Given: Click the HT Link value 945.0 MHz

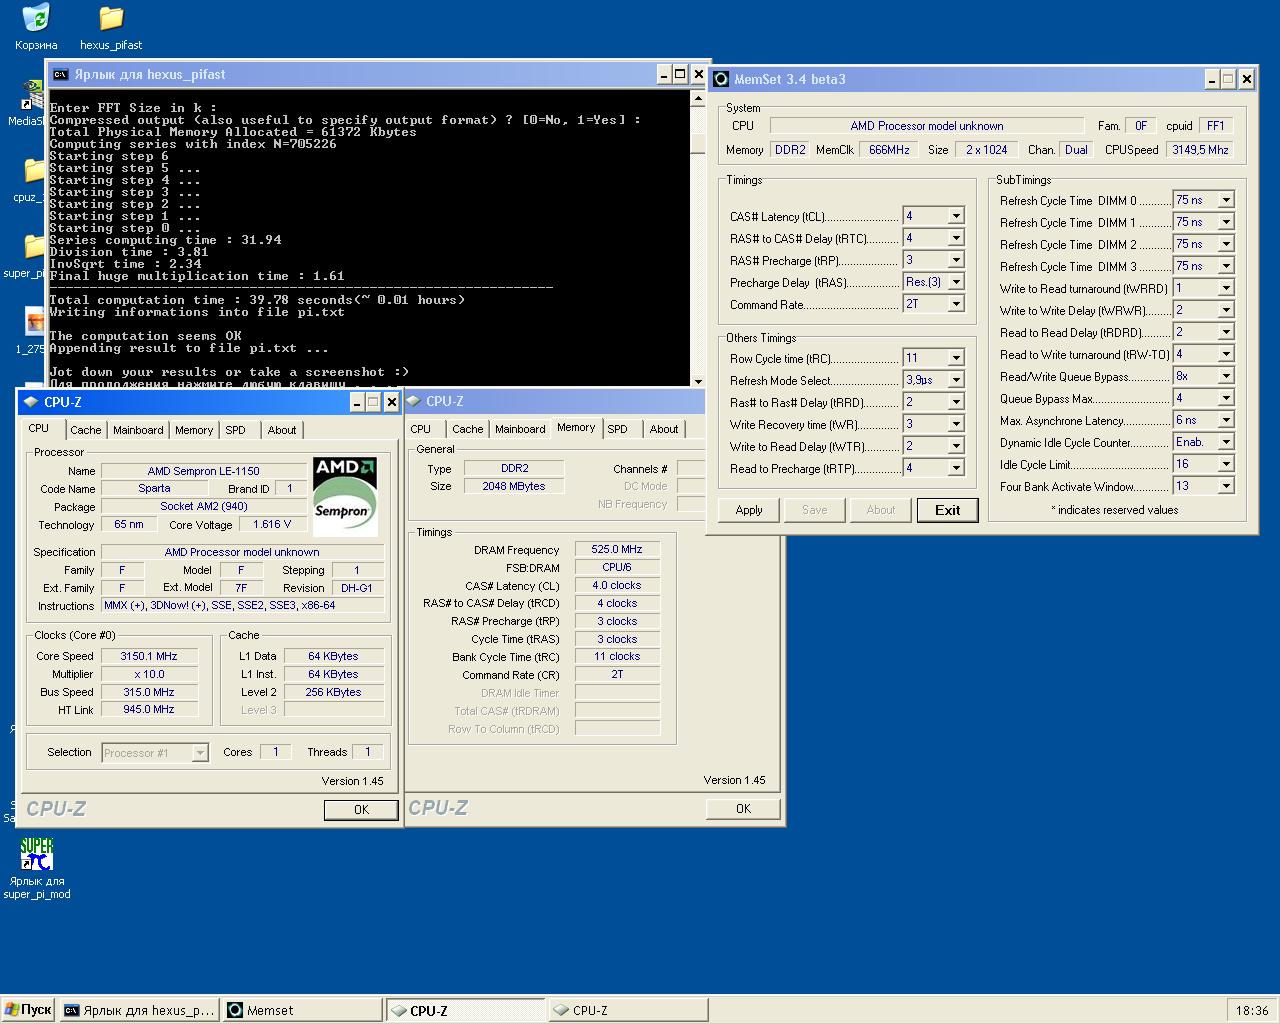Looking at the screenshot, I should click(149, 710).
